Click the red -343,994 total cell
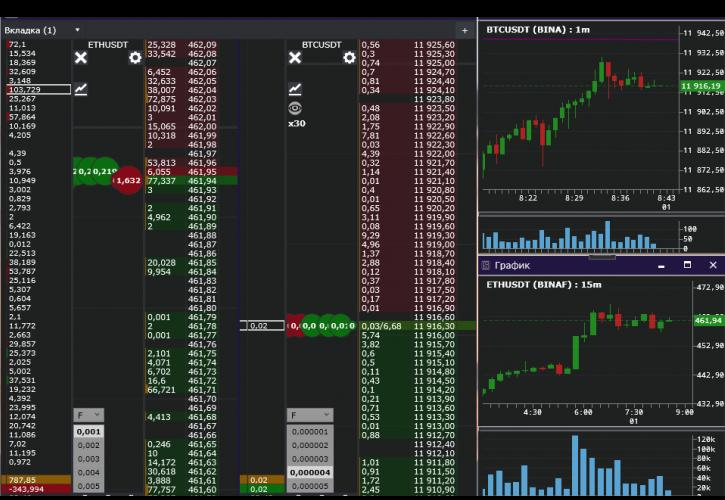This screenshot has width=725, height=500. point(37,489)
